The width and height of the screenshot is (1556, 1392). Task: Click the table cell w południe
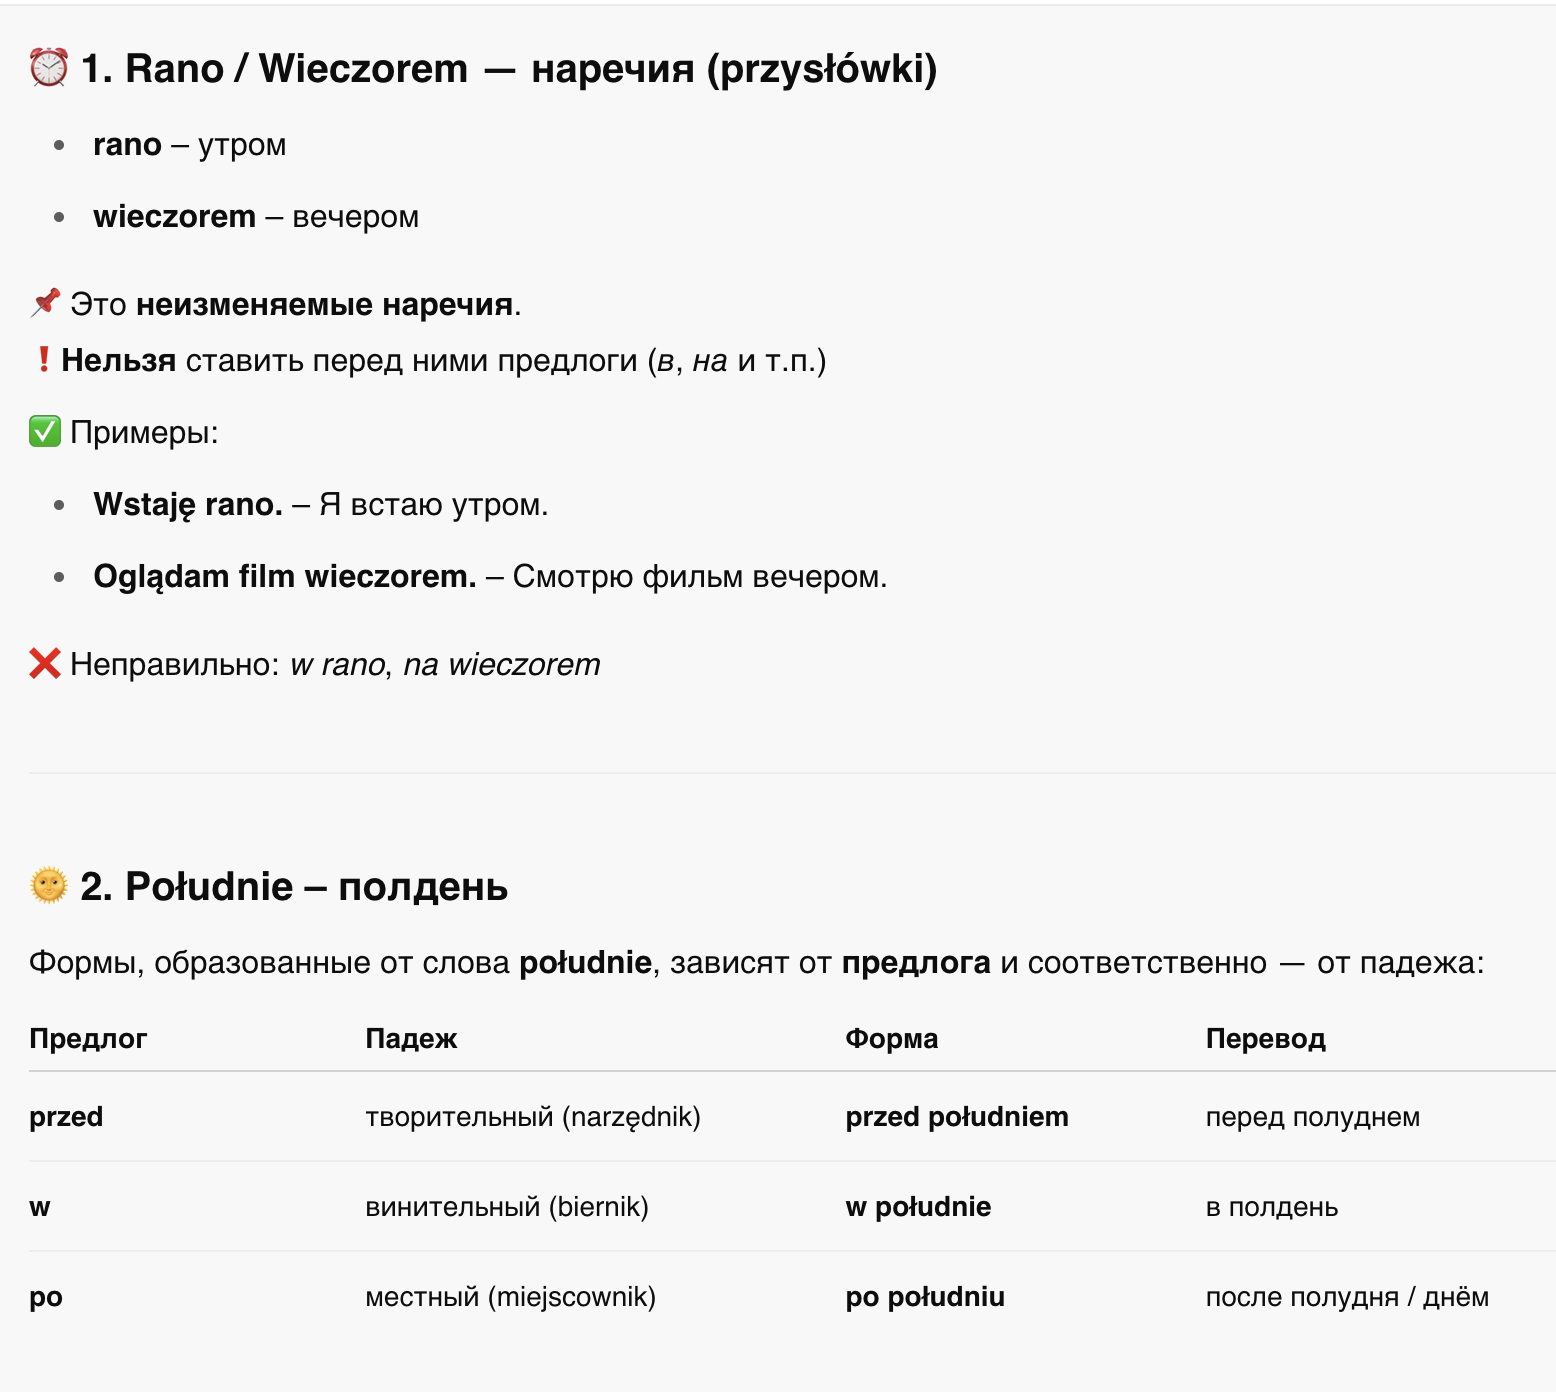click(x=918, y=1207)
